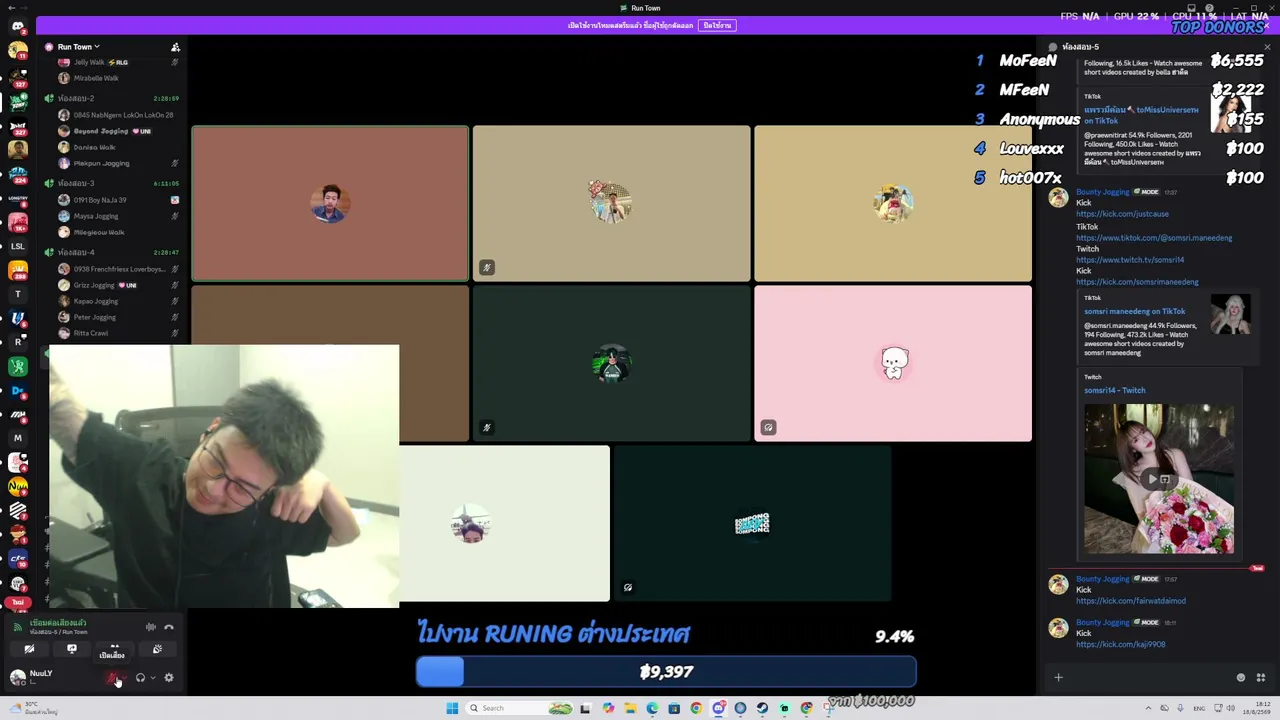Open the twitch.tv/somsri14 link

point(1130,260)
